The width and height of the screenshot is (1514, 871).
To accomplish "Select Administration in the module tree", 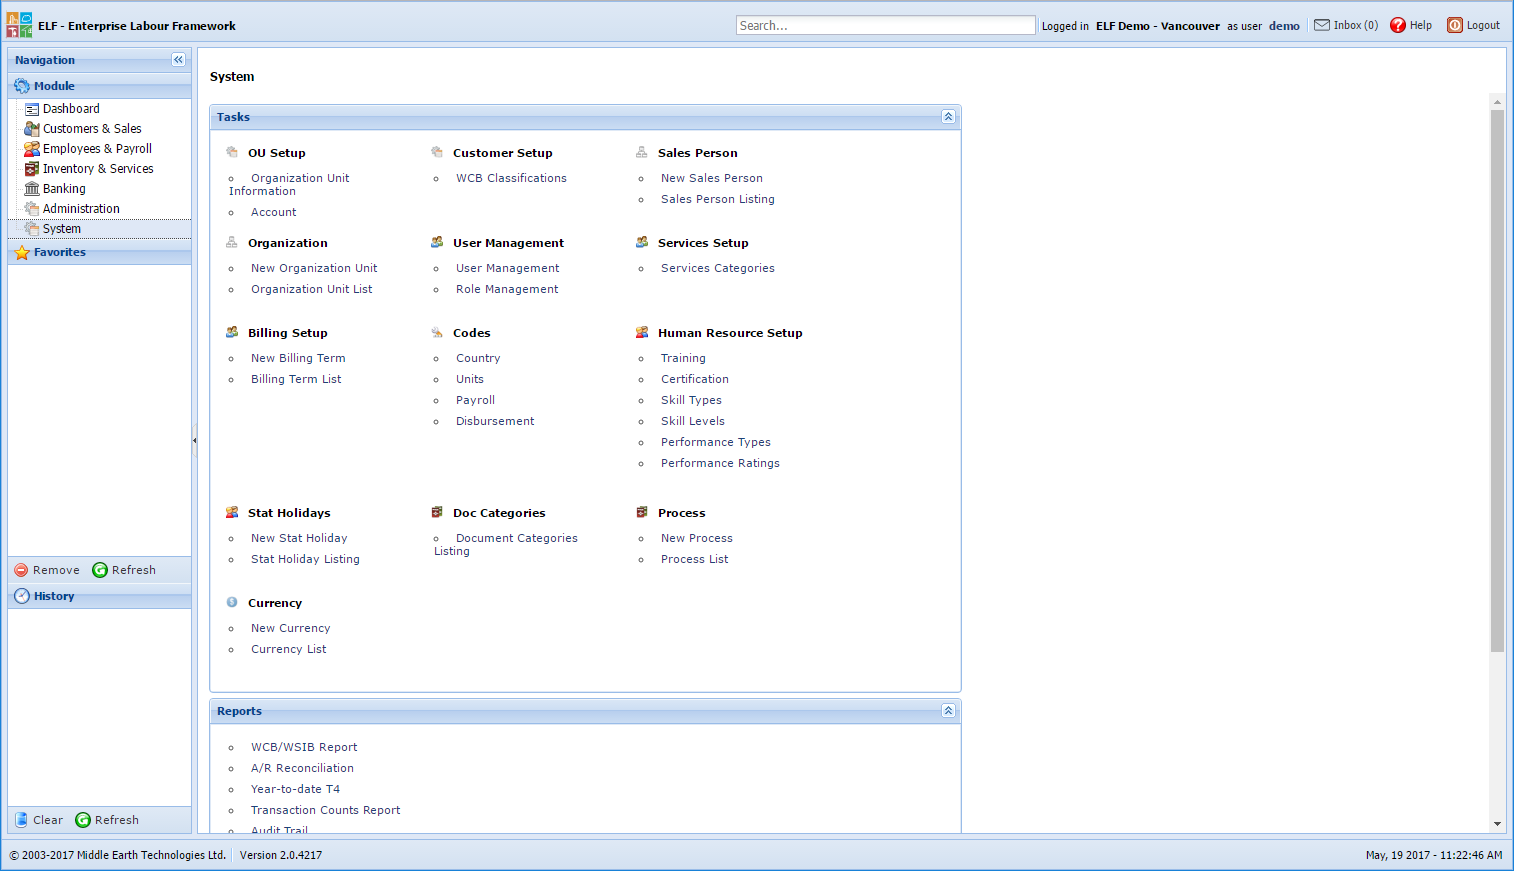I will 81,209.
